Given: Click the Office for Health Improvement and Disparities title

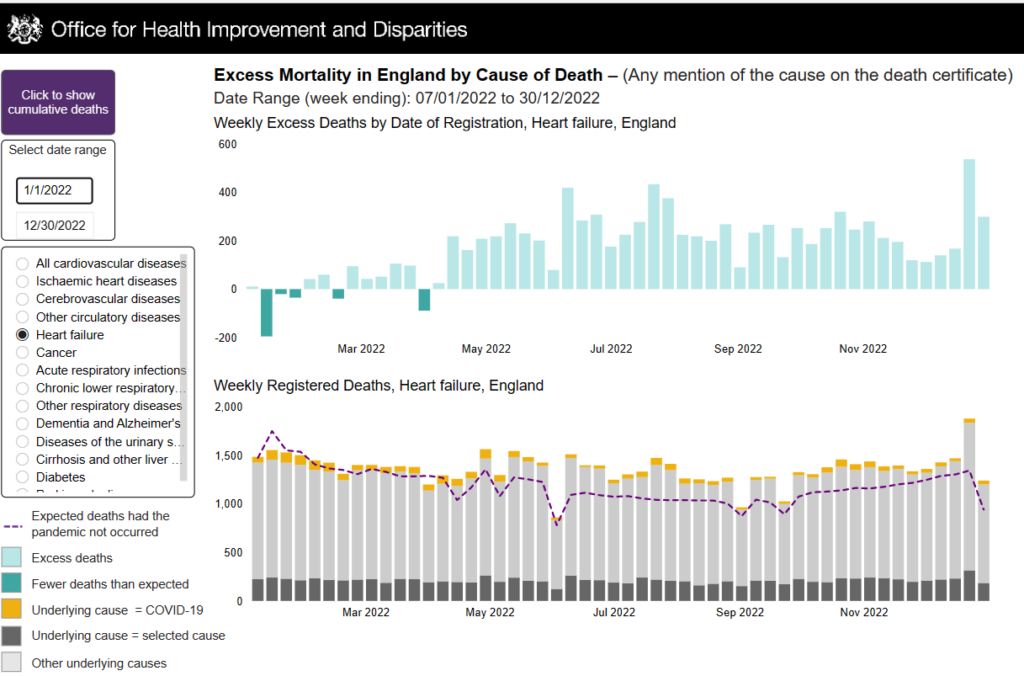Looking at the screenshot, I should point(258,29).
